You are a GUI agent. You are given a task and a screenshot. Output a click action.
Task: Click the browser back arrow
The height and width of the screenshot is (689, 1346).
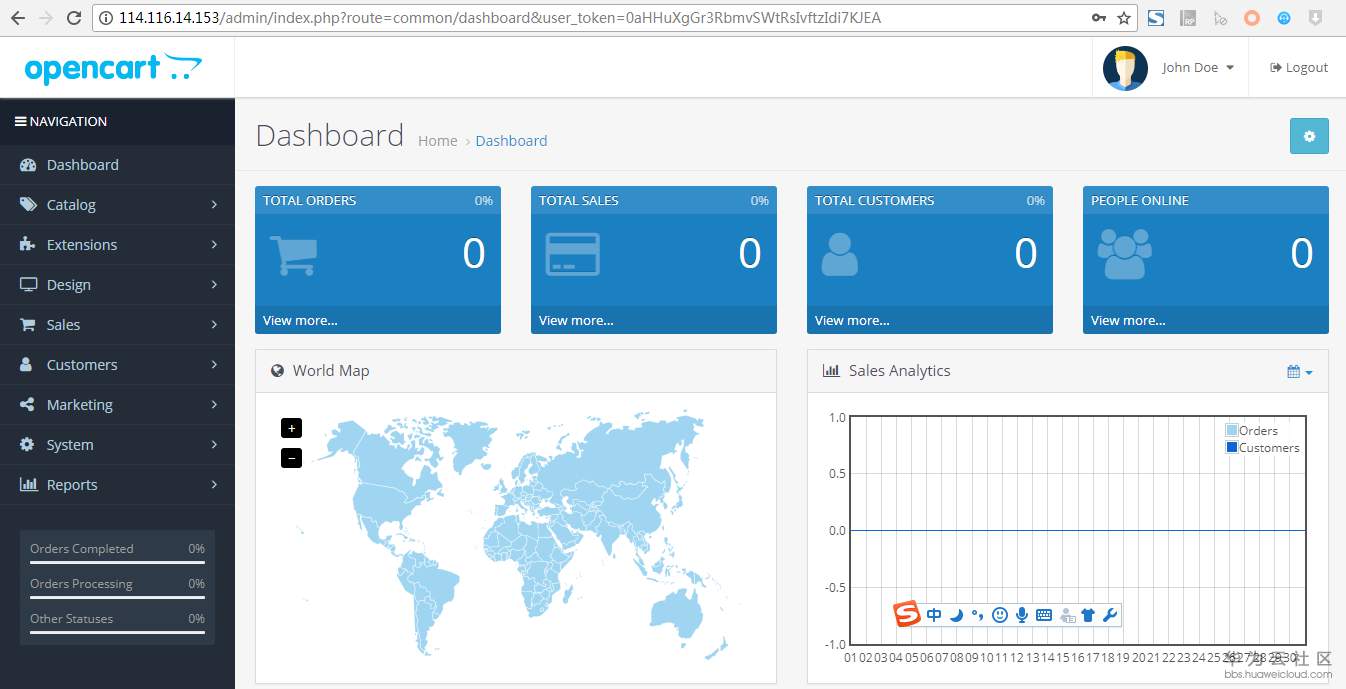pos(17,18)
